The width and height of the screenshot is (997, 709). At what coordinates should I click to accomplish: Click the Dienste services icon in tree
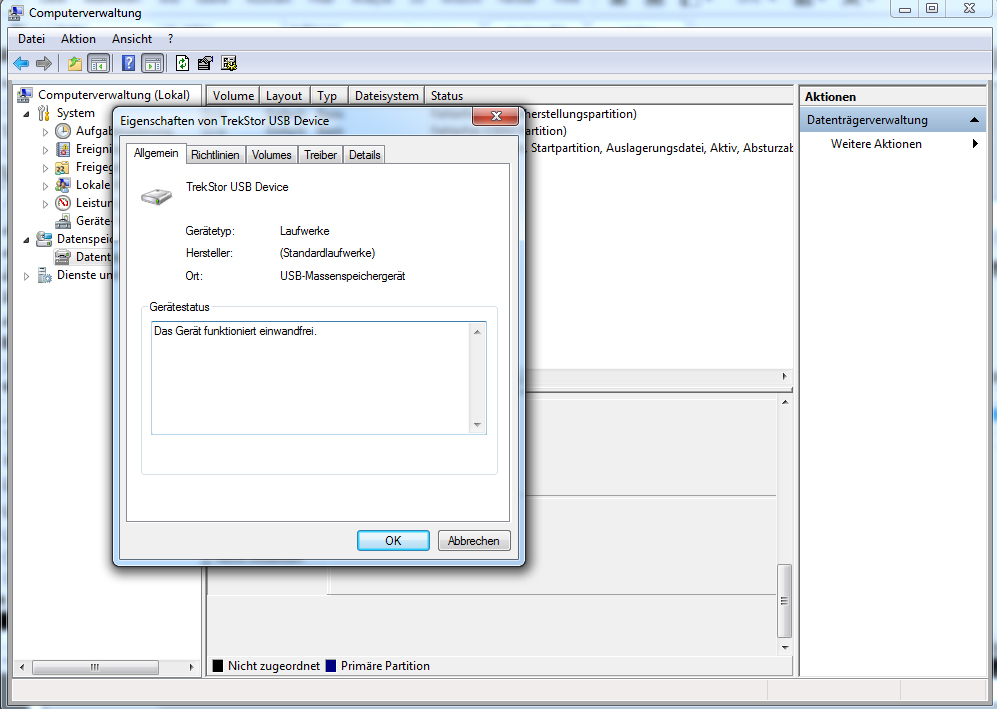44,275
